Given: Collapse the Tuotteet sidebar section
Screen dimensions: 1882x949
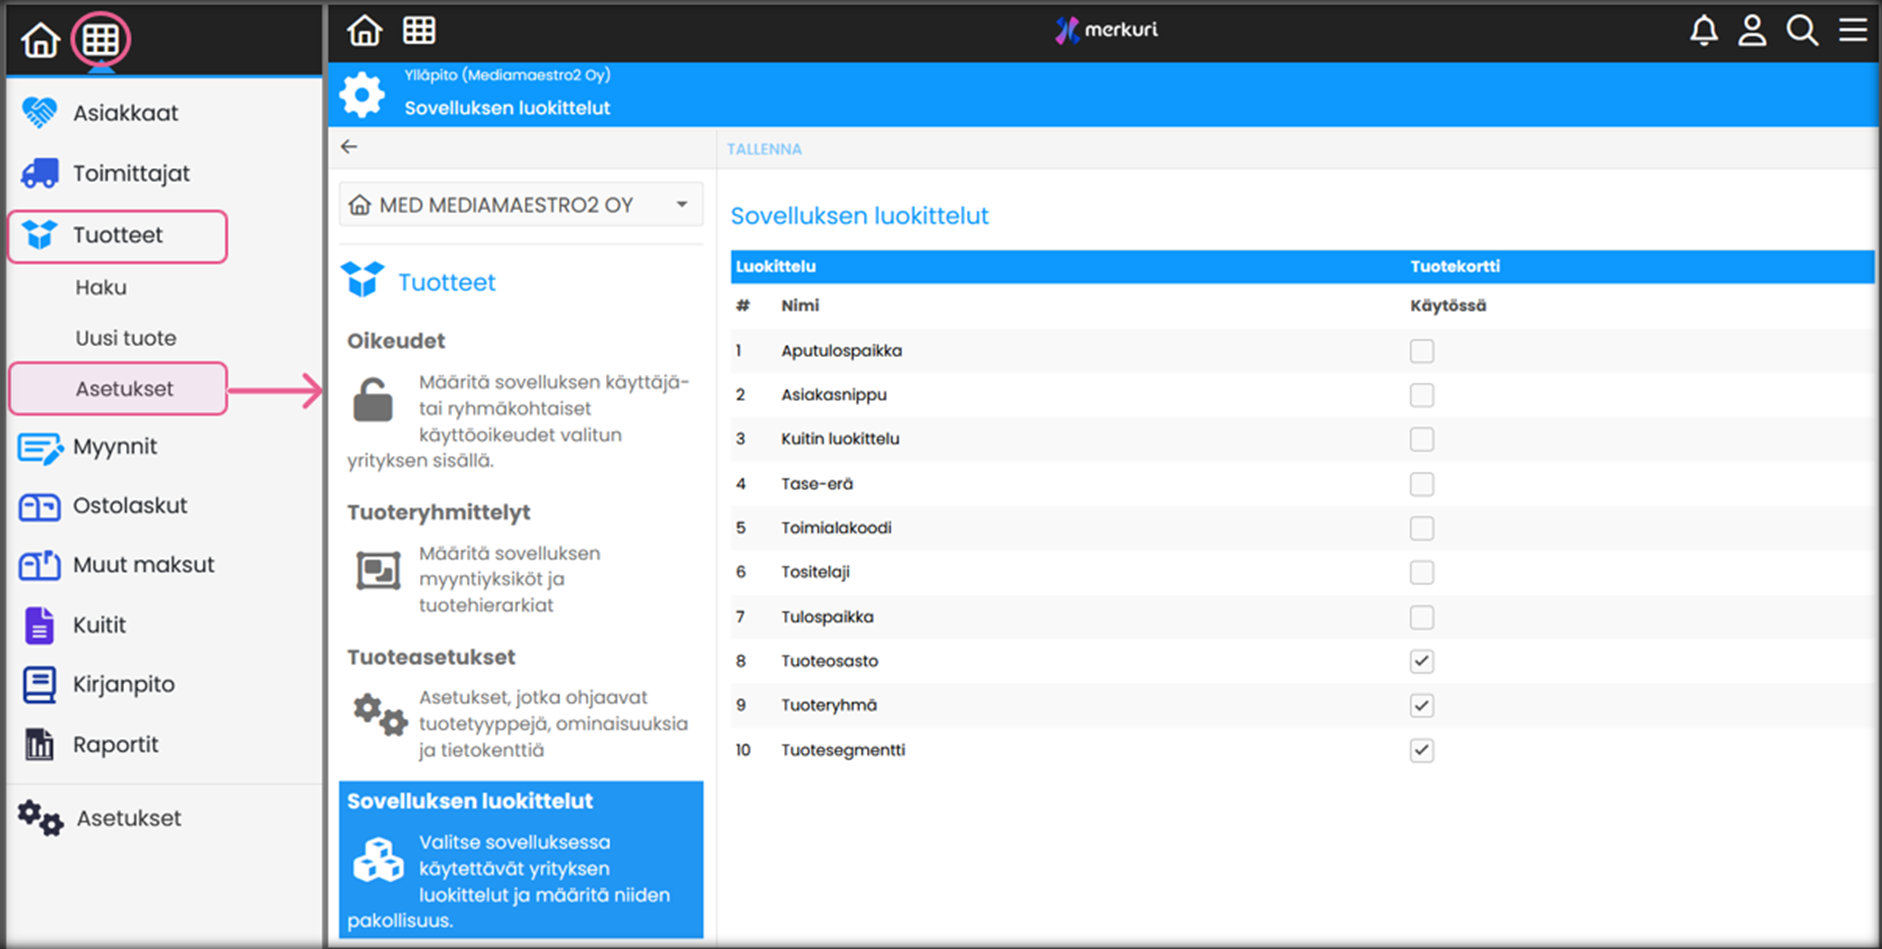Looking at the screenshot, I should coord(118,236).
